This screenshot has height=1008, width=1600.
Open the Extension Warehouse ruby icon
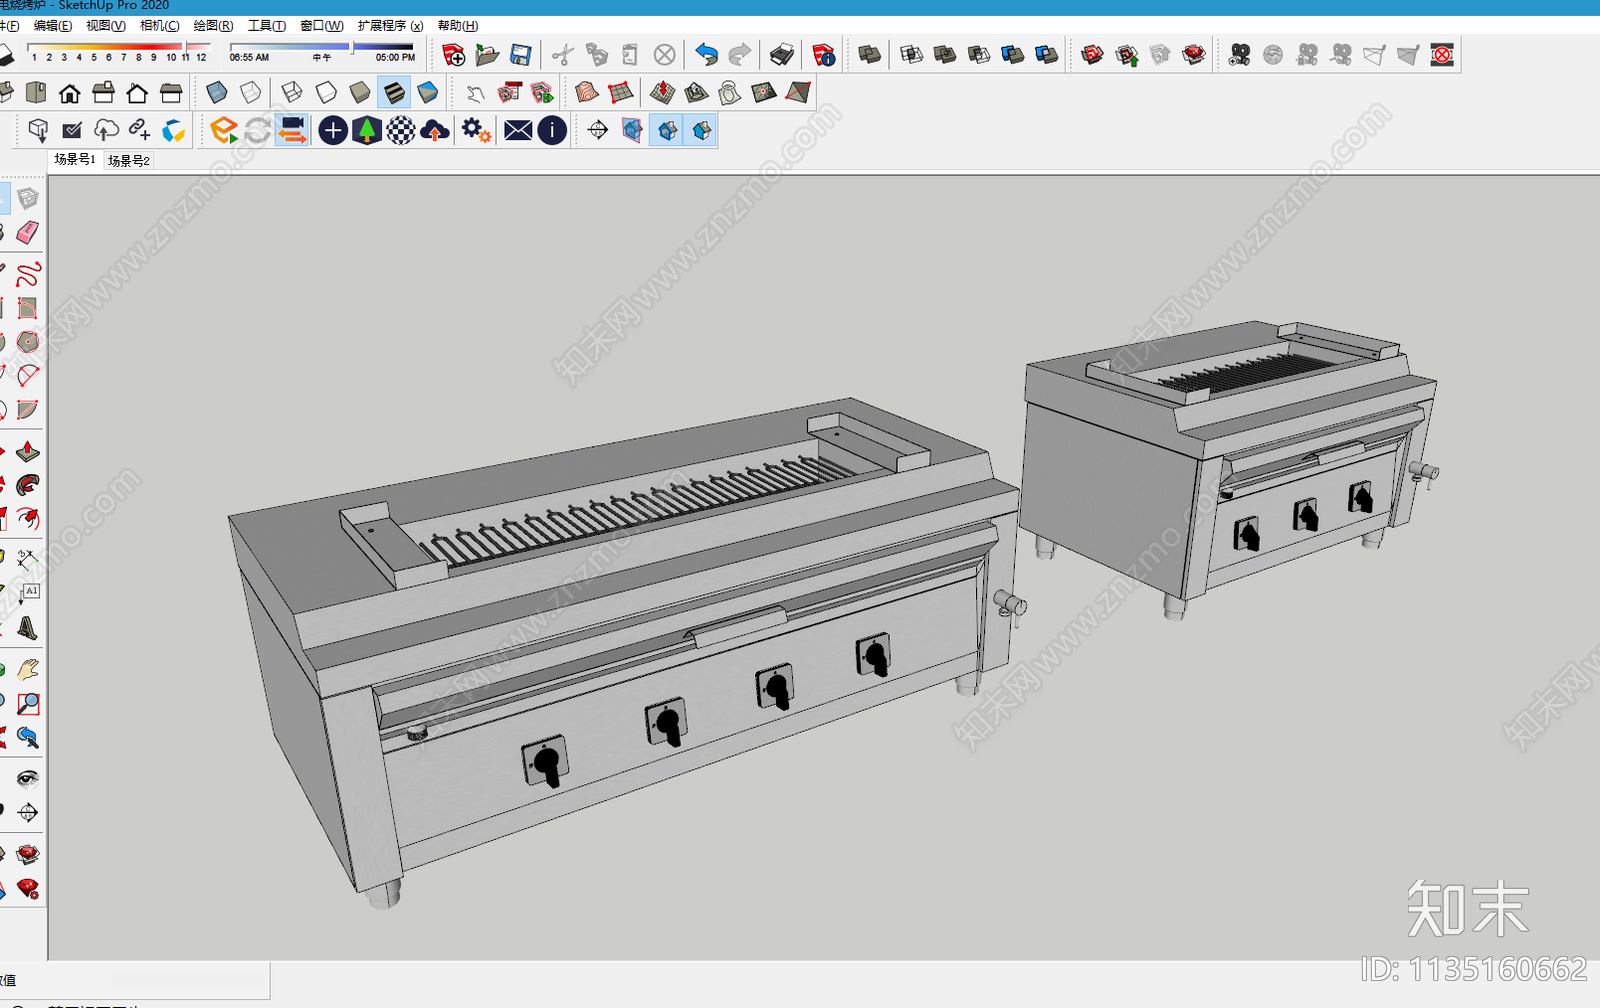(x=27, y=854)
